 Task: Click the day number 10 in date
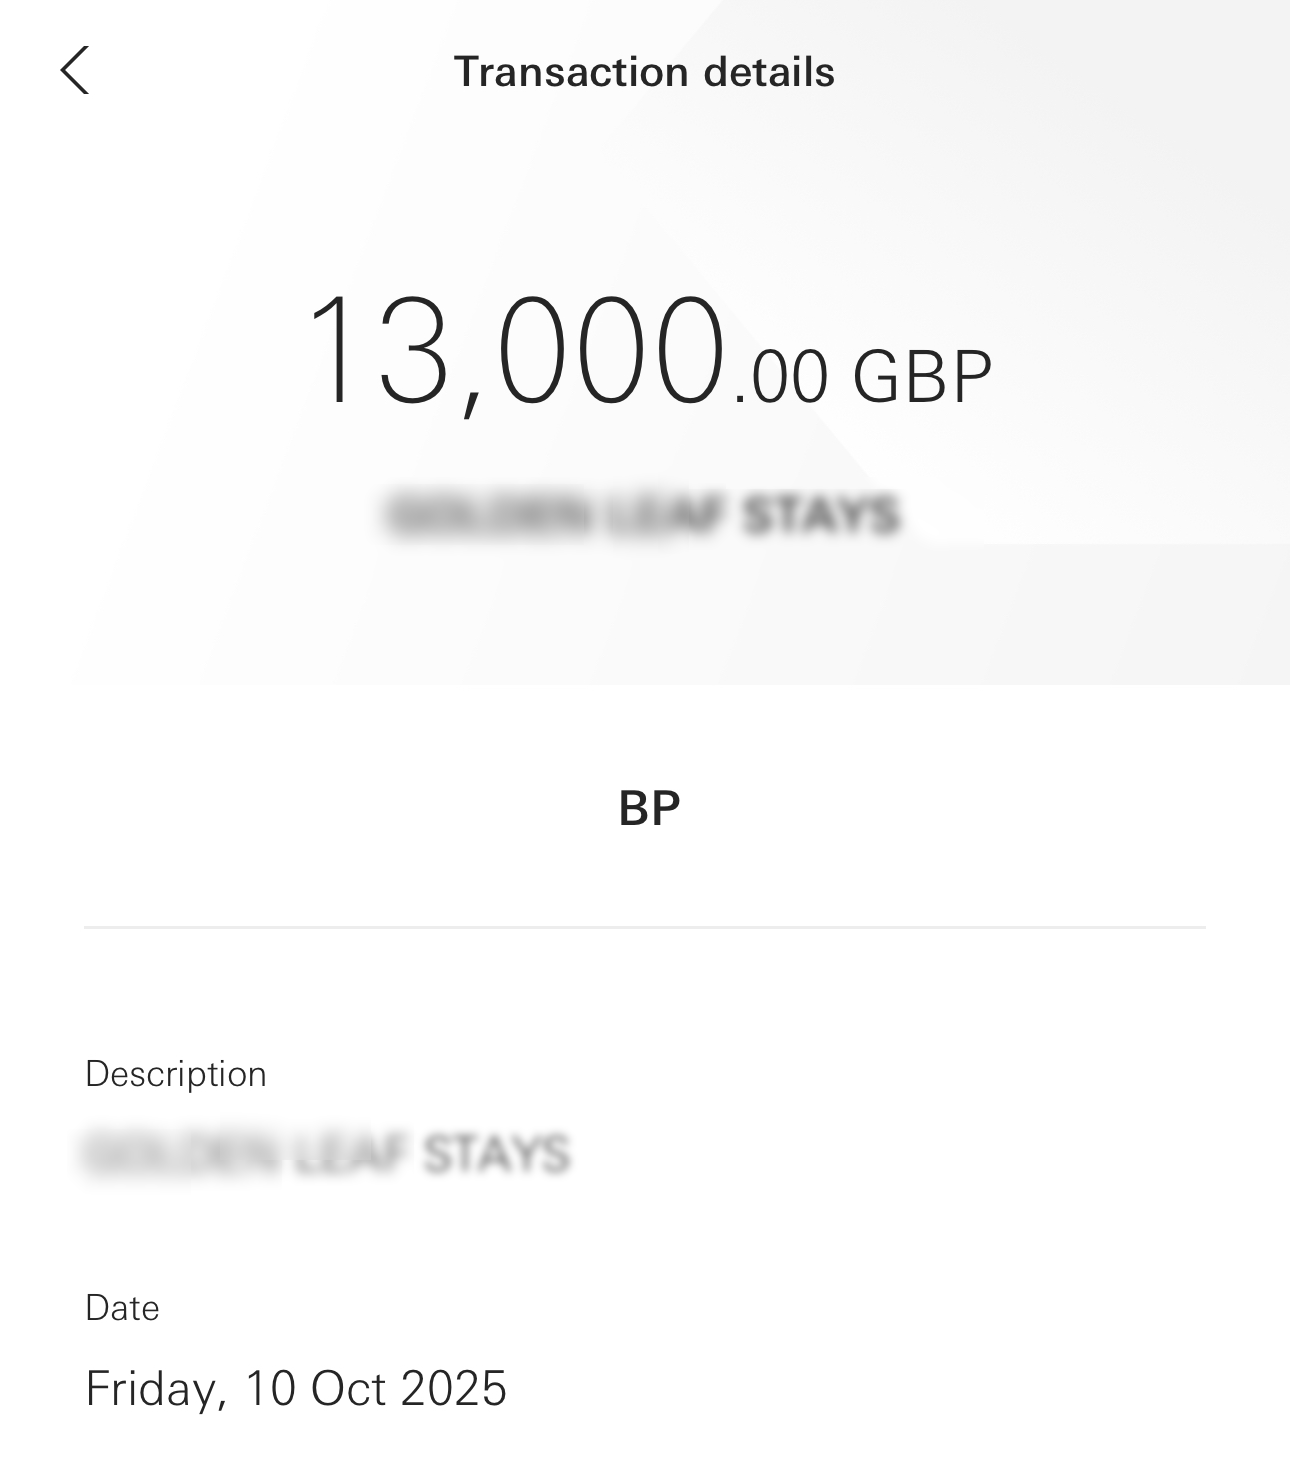269,1388
